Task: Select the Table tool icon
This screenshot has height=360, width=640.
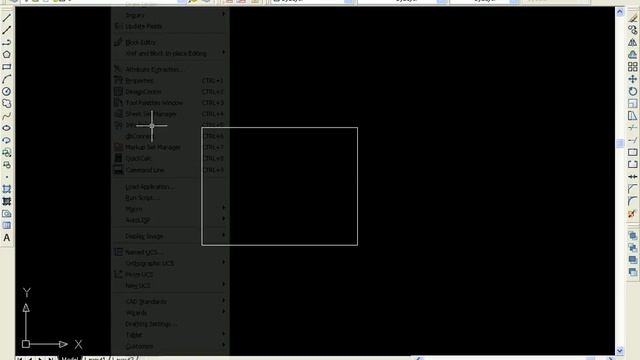Action: [x=7, y=226]
